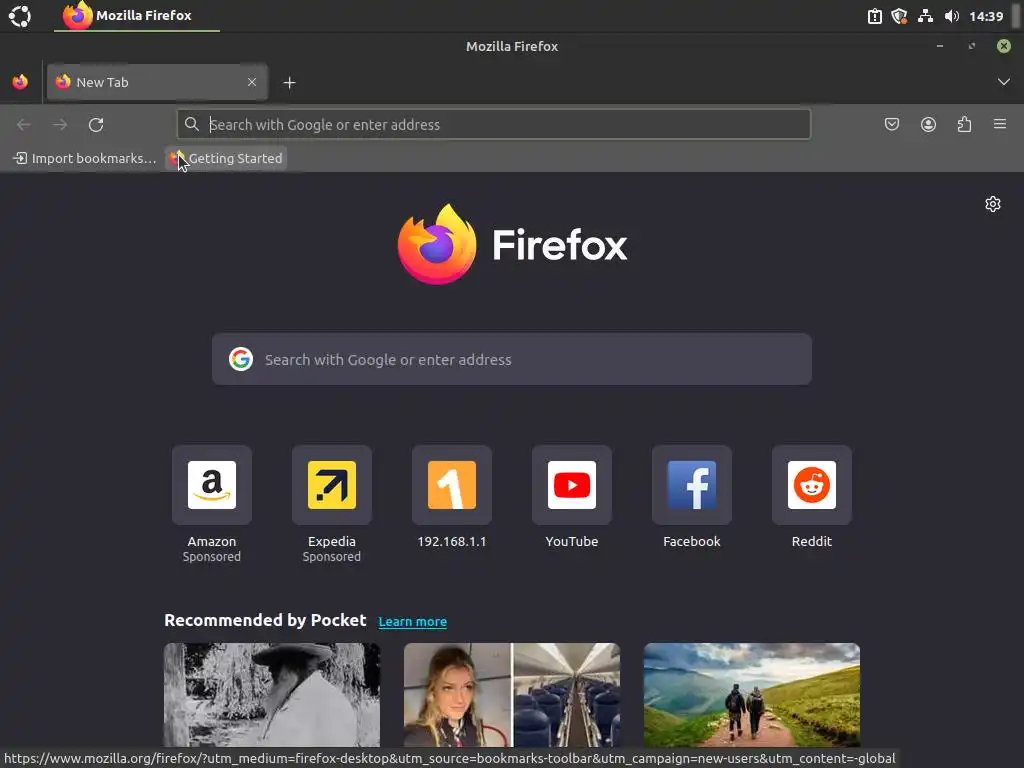1024x768 pixels.
Task: Open the network tray icon
Action: tap(925, 16)
